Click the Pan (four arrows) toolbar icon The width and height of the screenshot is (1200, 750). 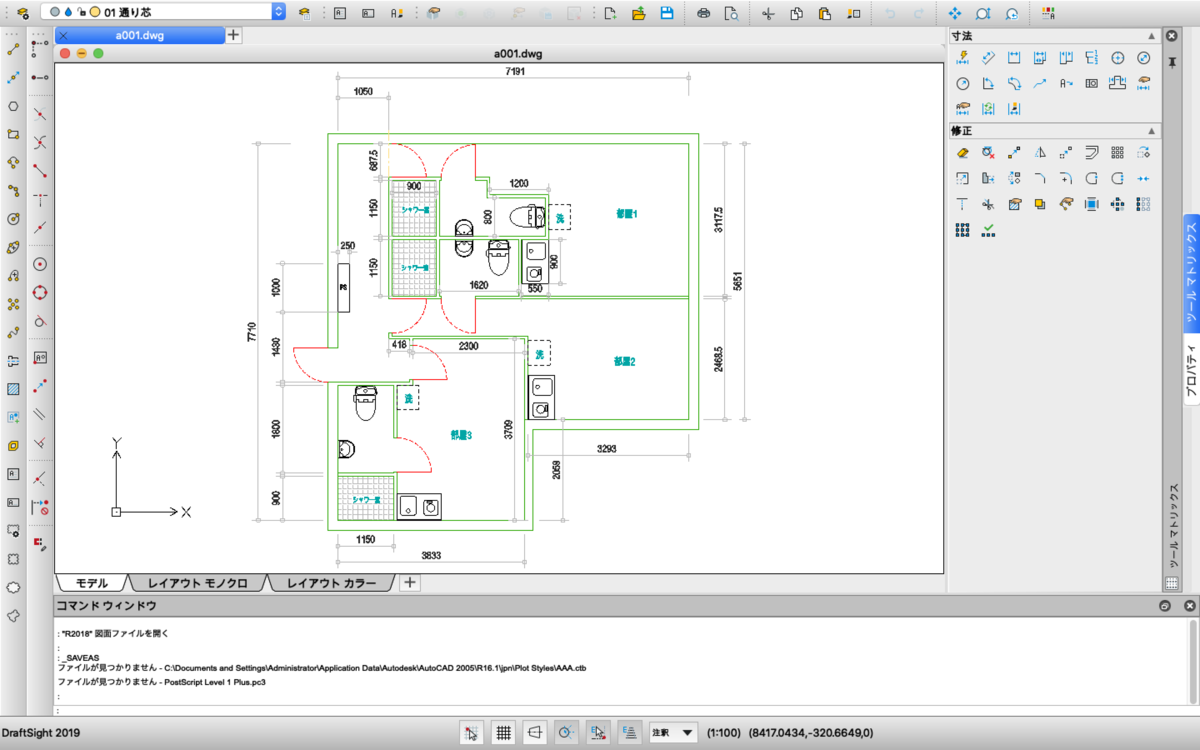pos(954,13)
